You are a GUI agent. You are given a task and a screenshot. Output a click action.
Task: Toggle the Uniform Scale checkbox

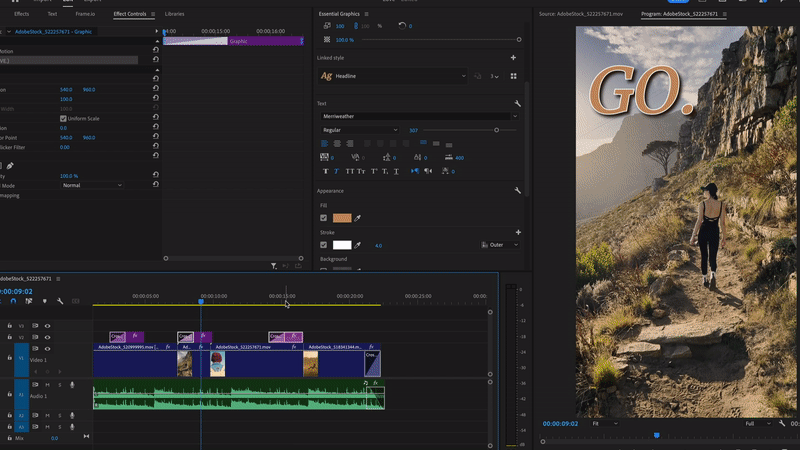click(x=63, y=119)
